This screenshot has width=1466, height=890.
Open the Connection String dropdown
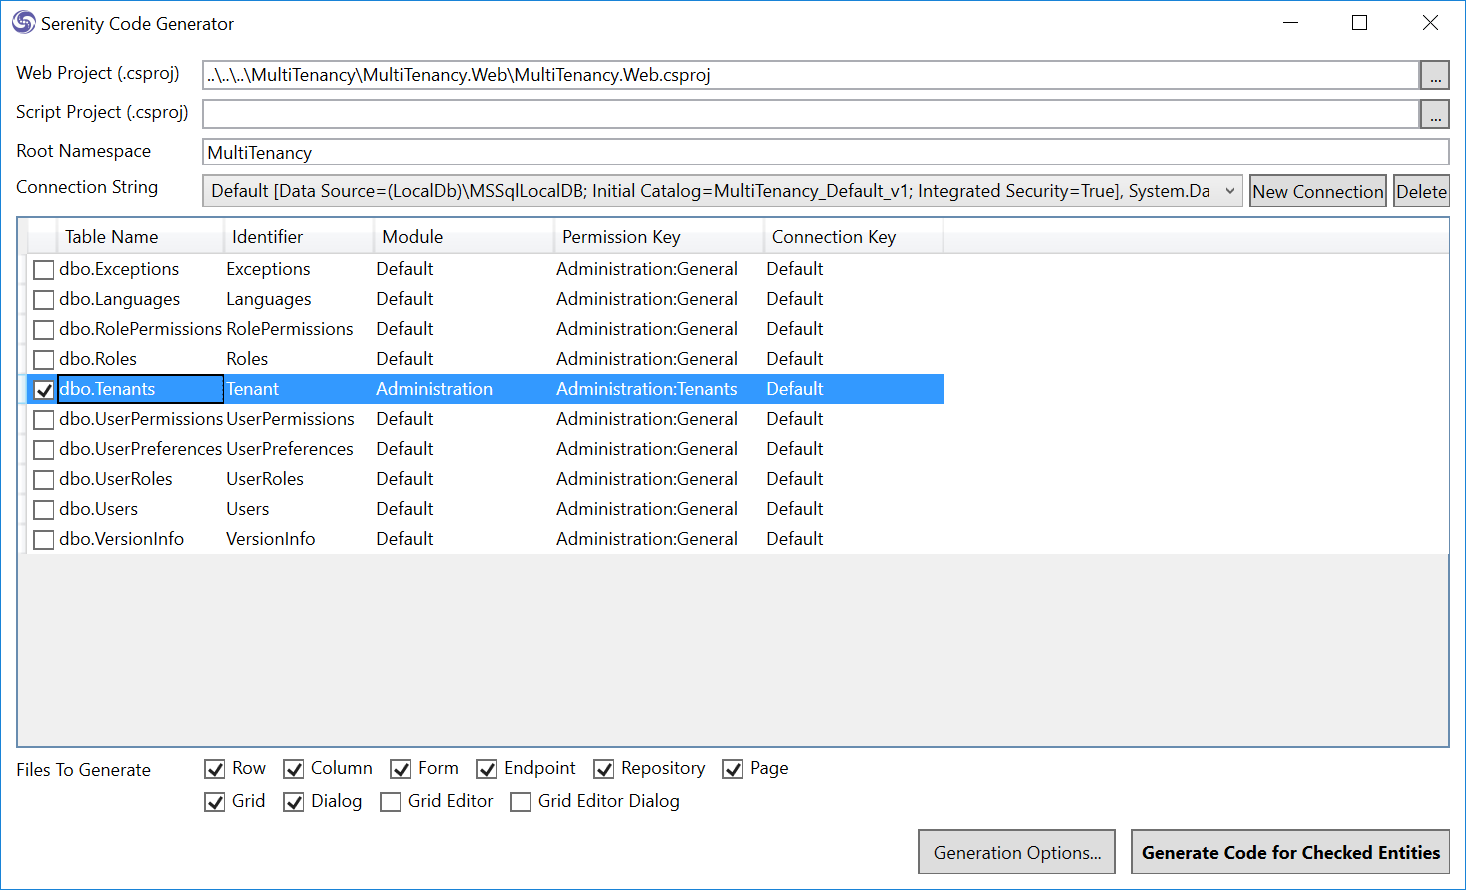tap(1229, 191)
